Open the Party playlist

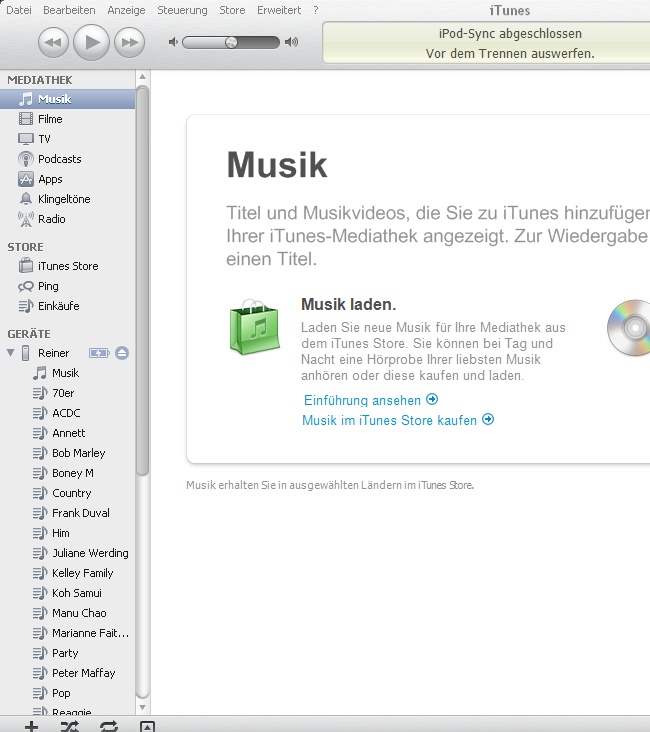coord(68,654)
